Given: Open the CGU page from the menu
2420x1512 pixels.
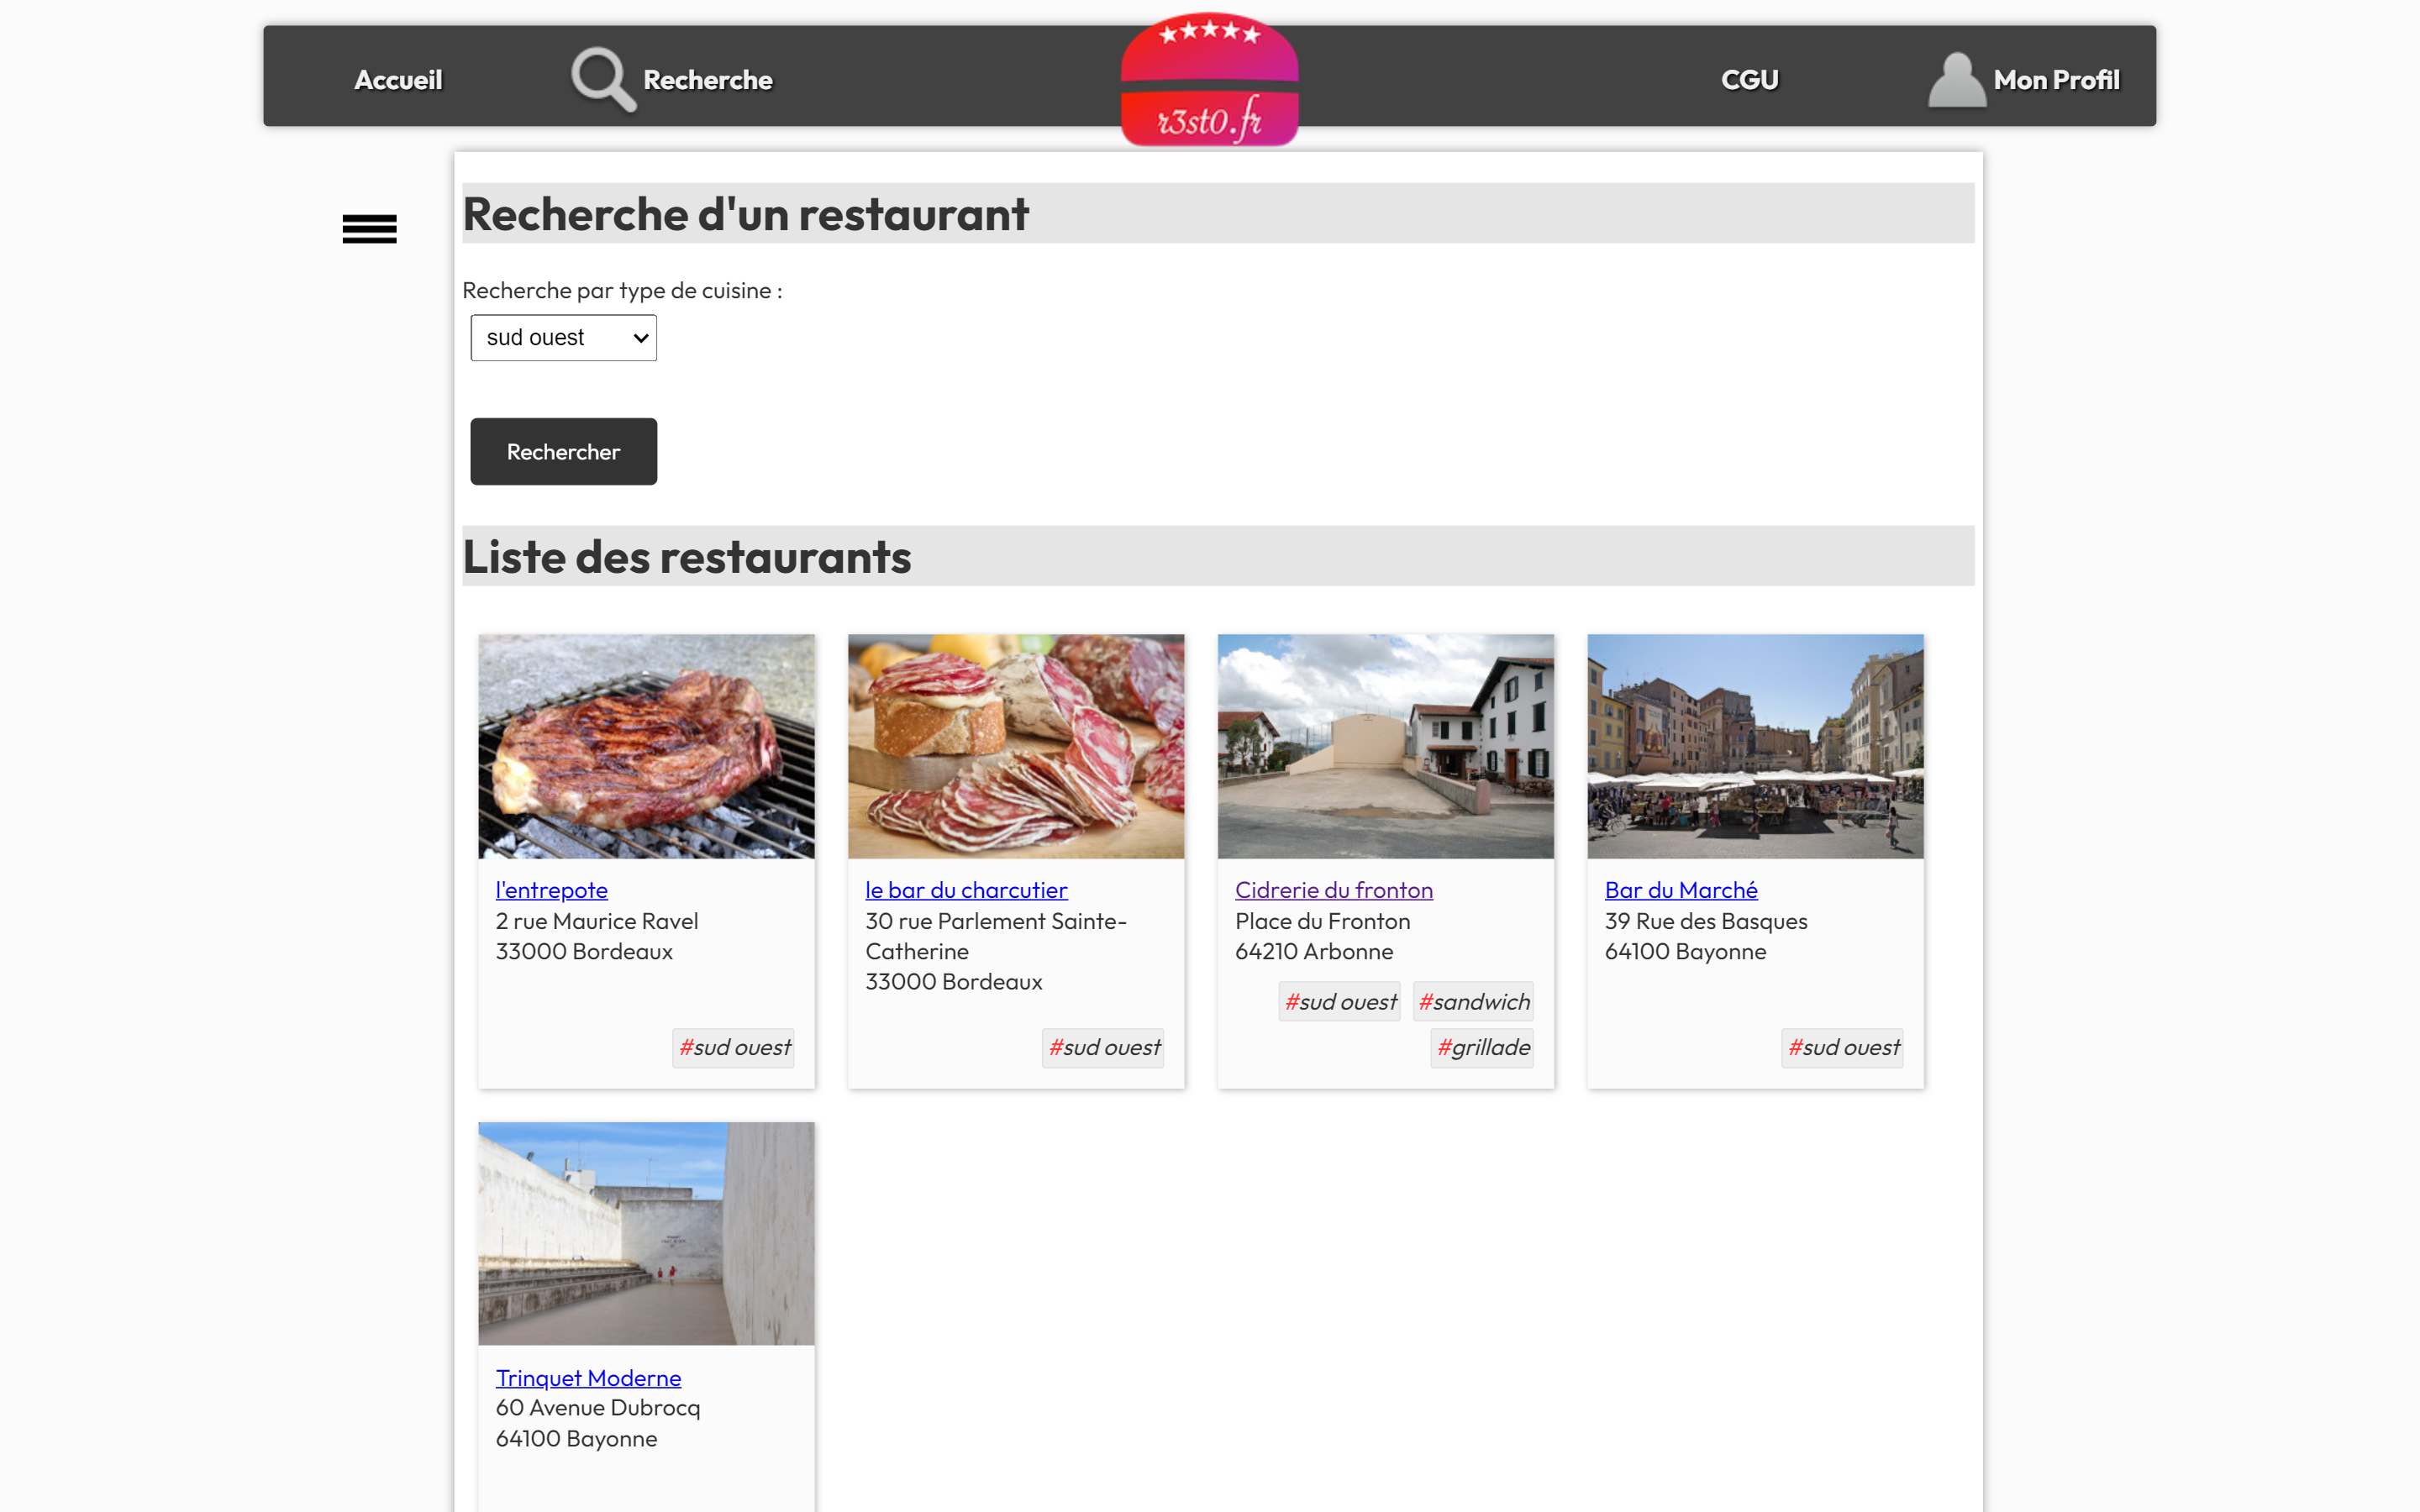Looking at the screenshot, I should point(1749,80).
